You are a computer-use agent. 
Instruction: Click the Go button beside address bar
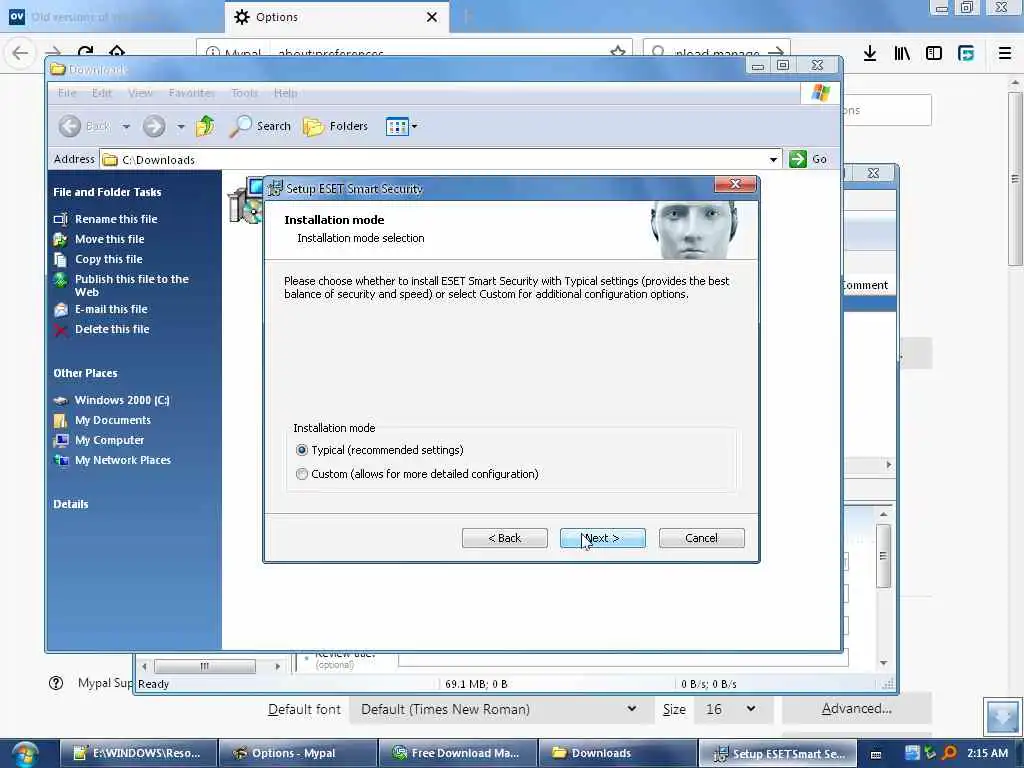click(x=808, y=159)
